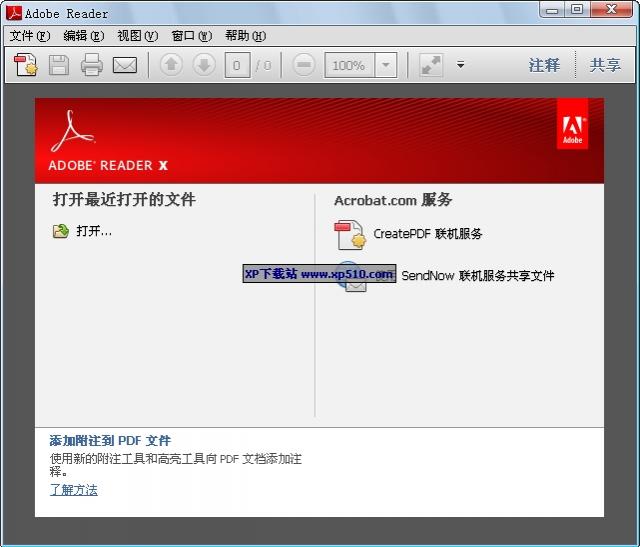
Task: Click the zoom out minus button
Action: (x=305, y=65)
